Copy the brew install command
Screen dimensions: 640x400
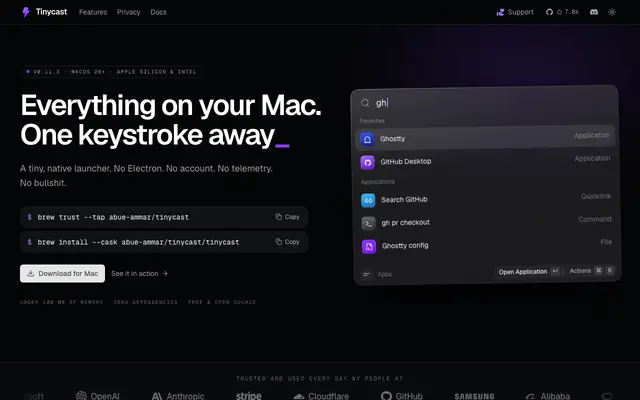pos(287,242)
